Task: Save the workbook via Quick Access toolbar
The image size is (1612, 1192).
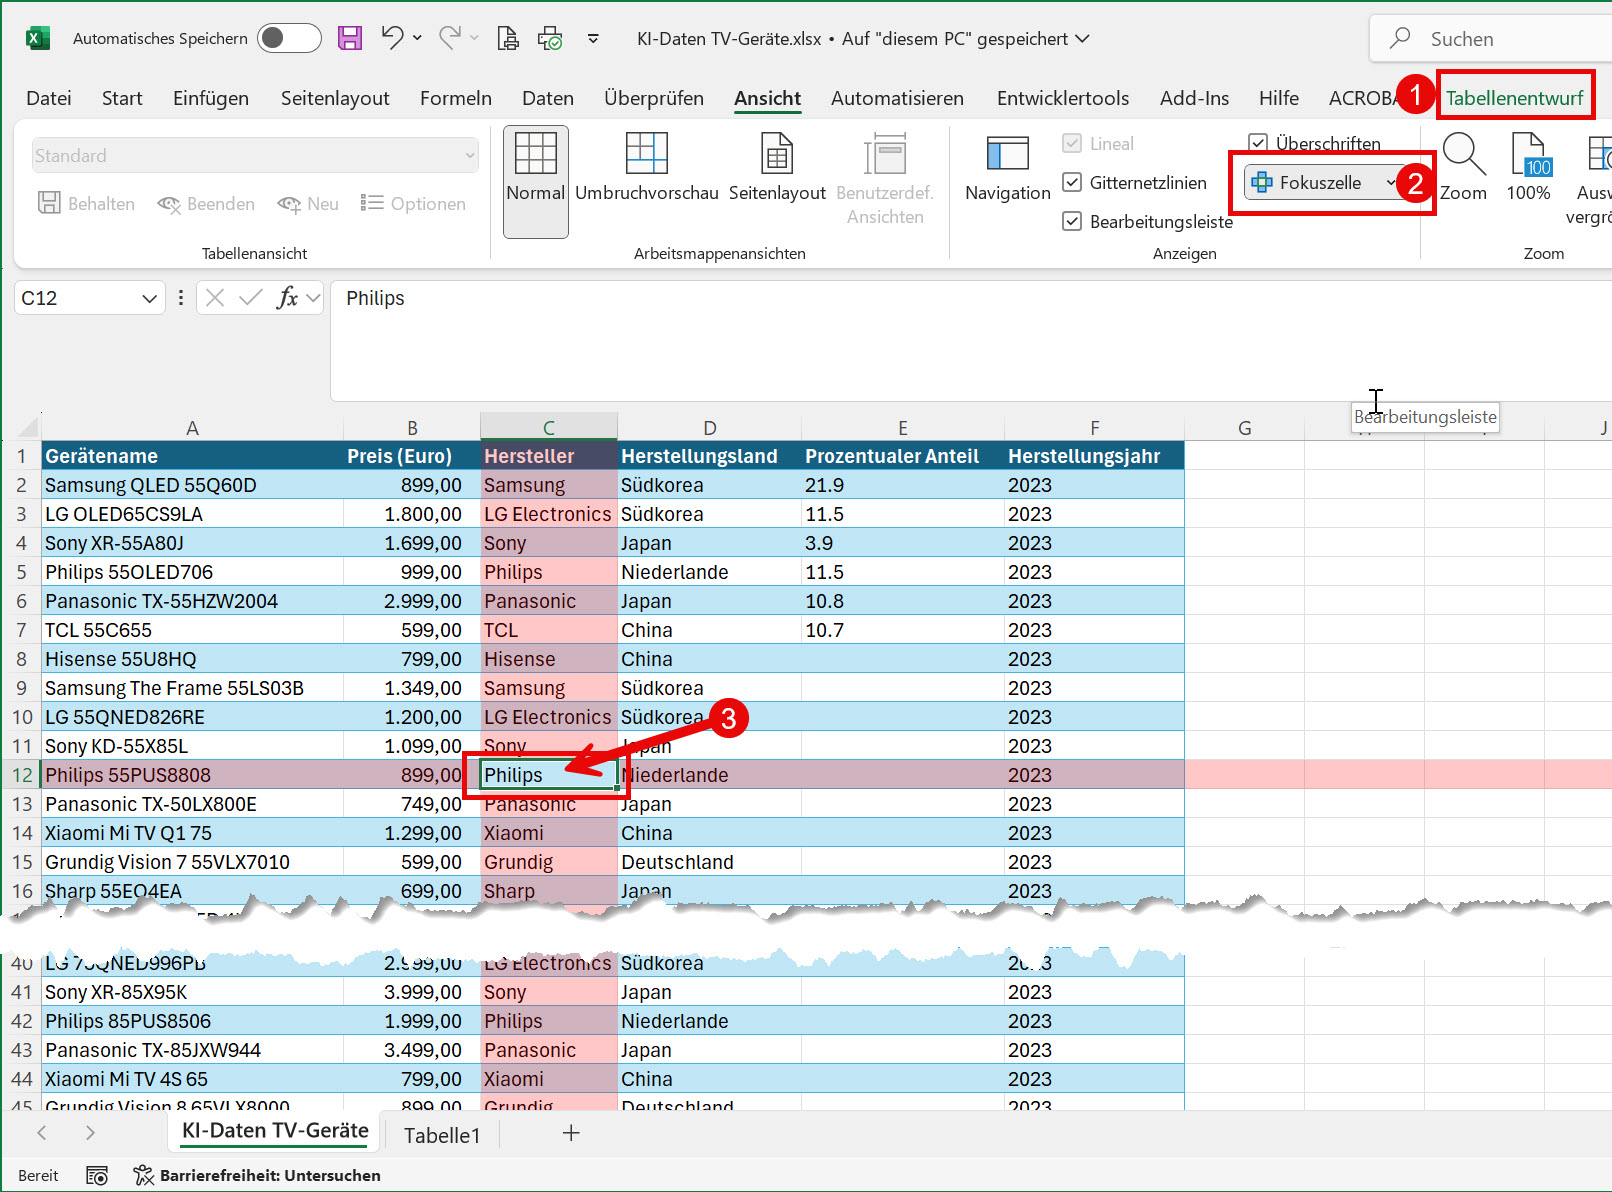Action: [x=350, y=38]
